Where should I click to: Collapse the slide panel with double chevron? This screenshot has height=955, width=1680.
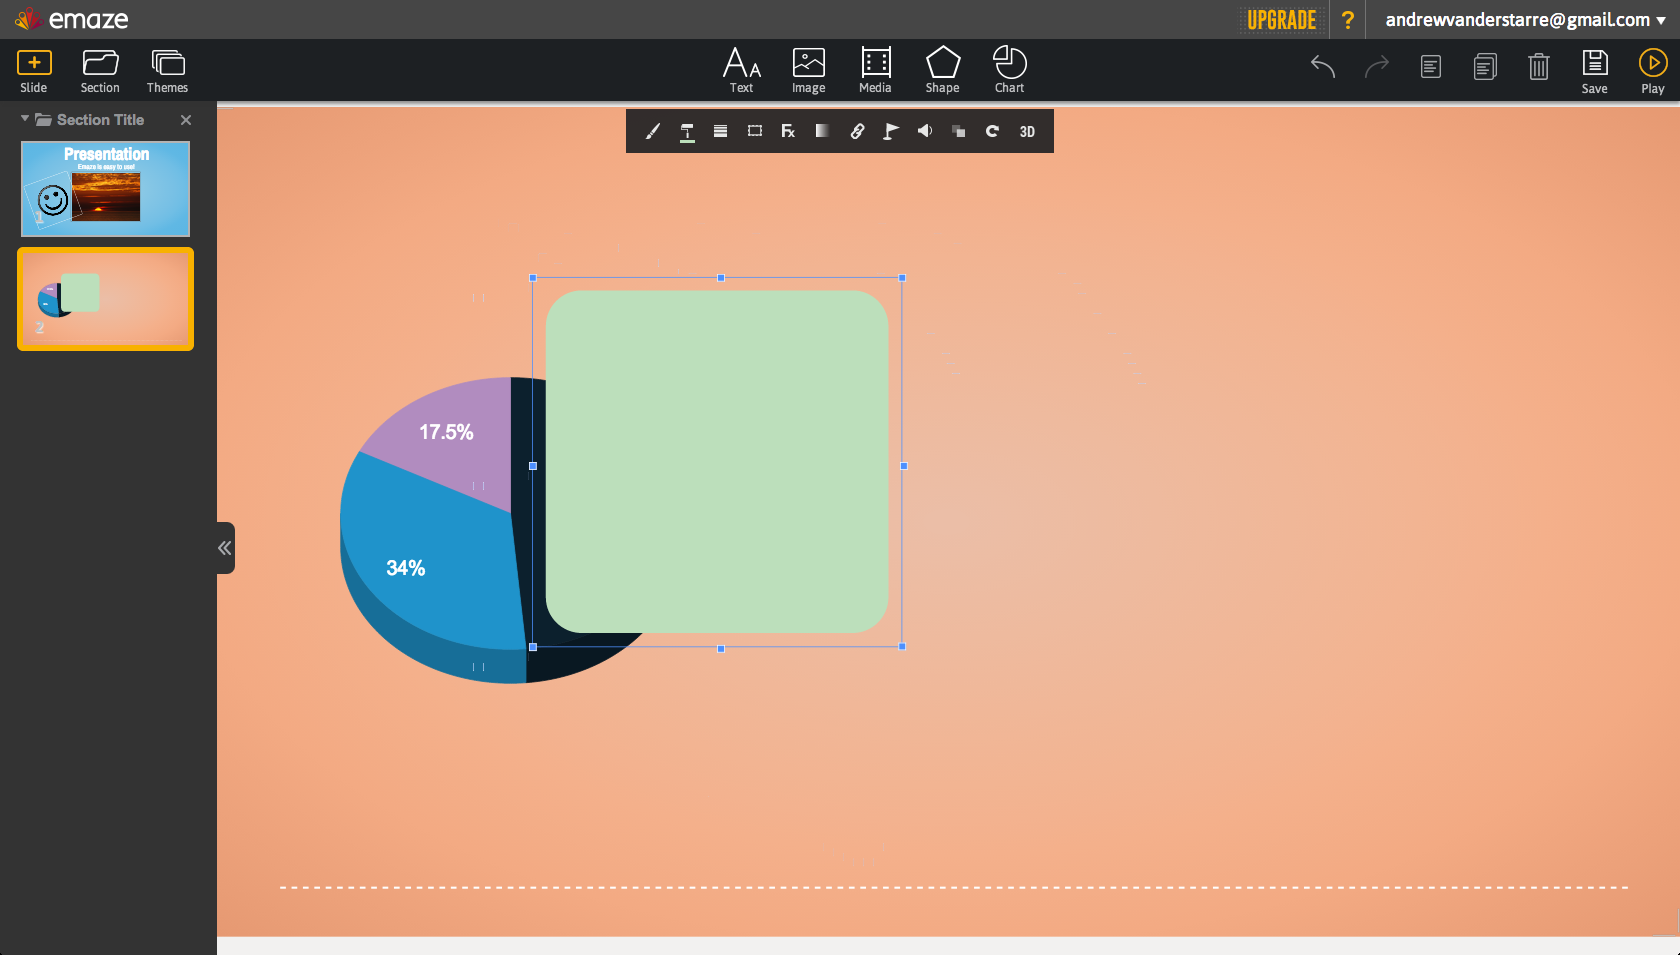[x=225, y=548]
